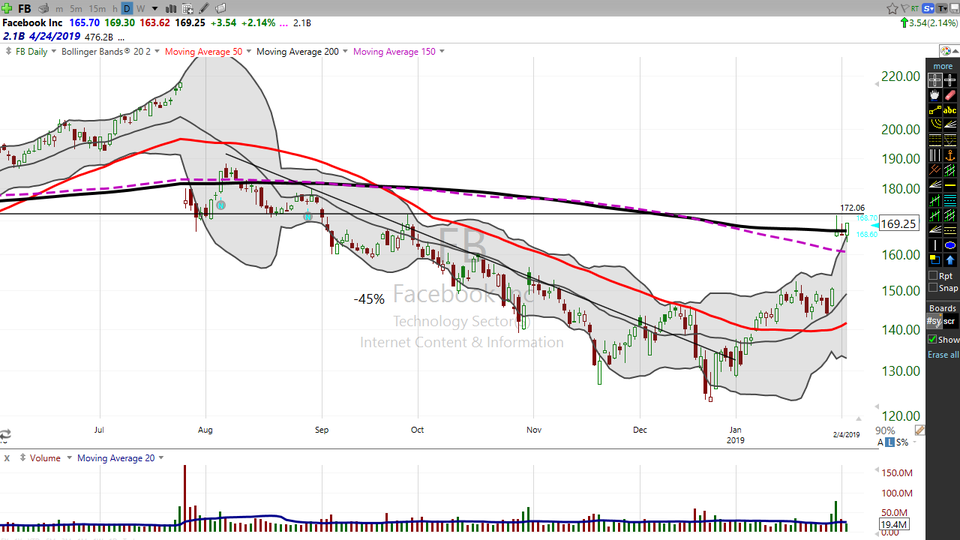This screenshot has height=540, width=960.
Task: Select the pitchfork tool
Action: tap(935, 170)
